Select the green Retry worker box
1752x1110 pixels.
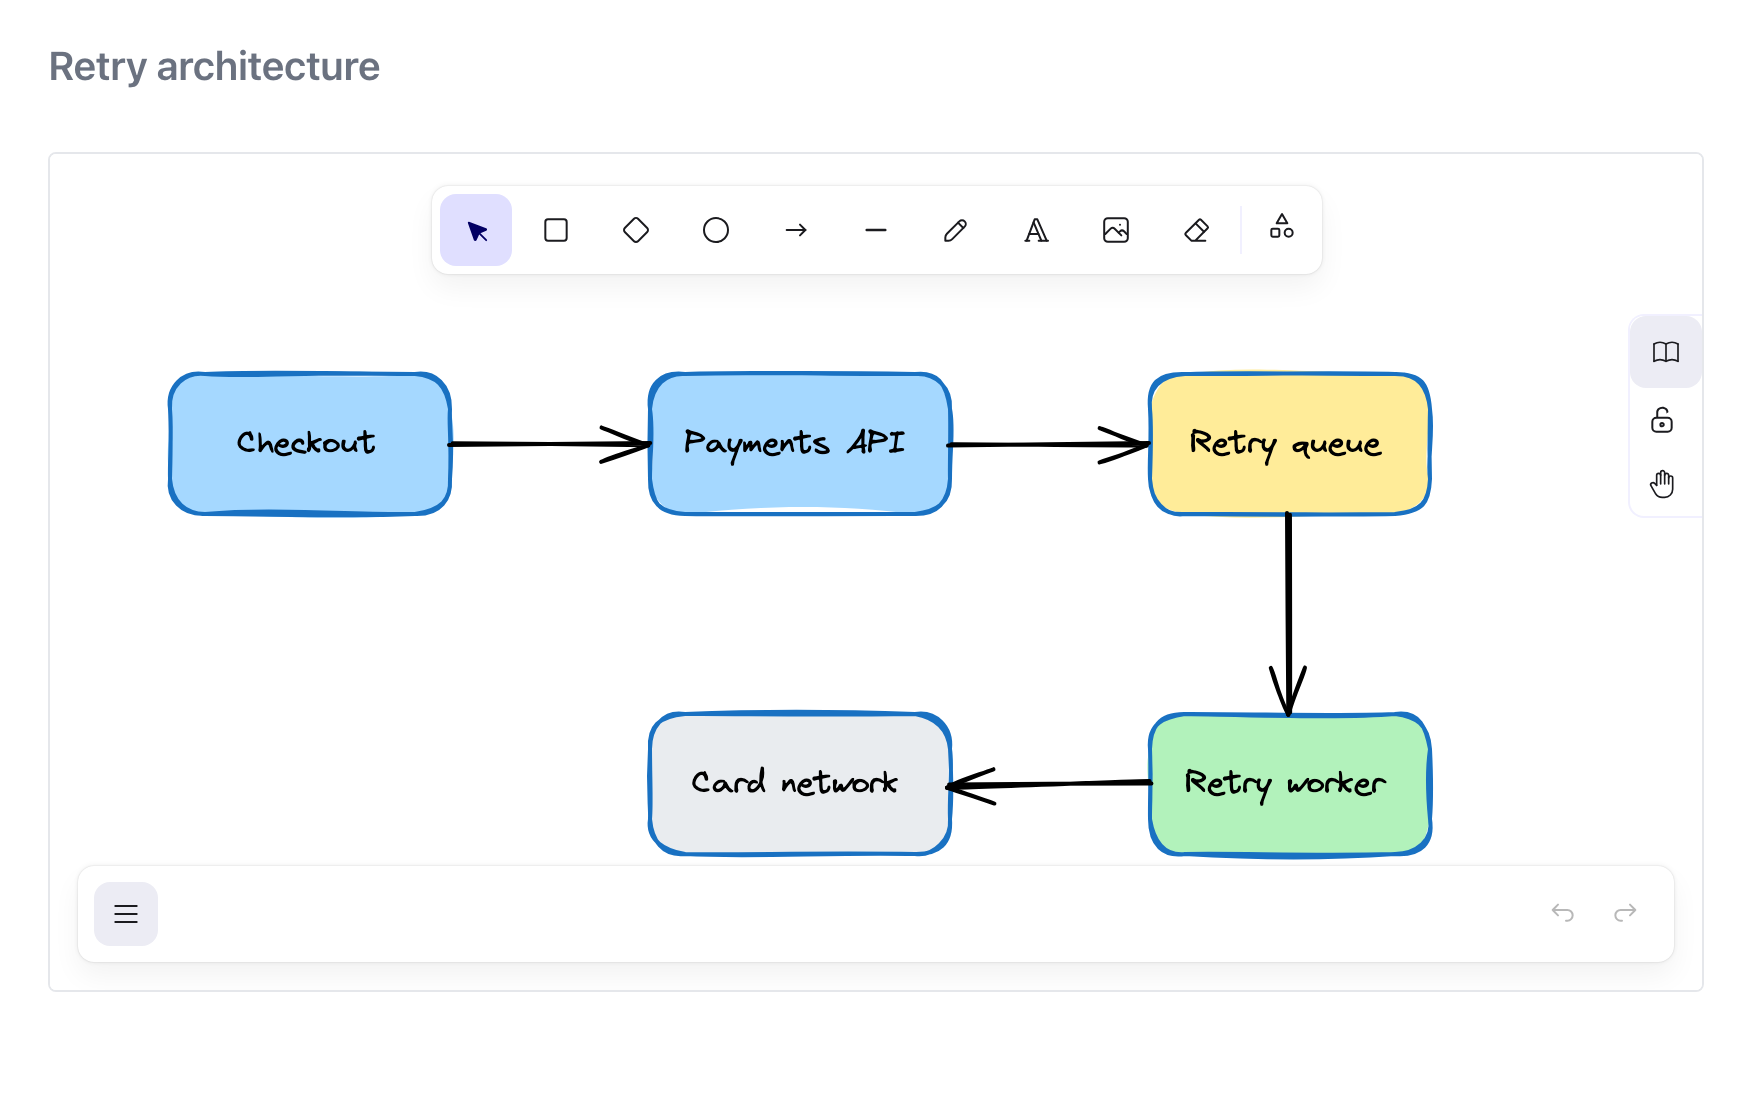(x=1290, y=784)
